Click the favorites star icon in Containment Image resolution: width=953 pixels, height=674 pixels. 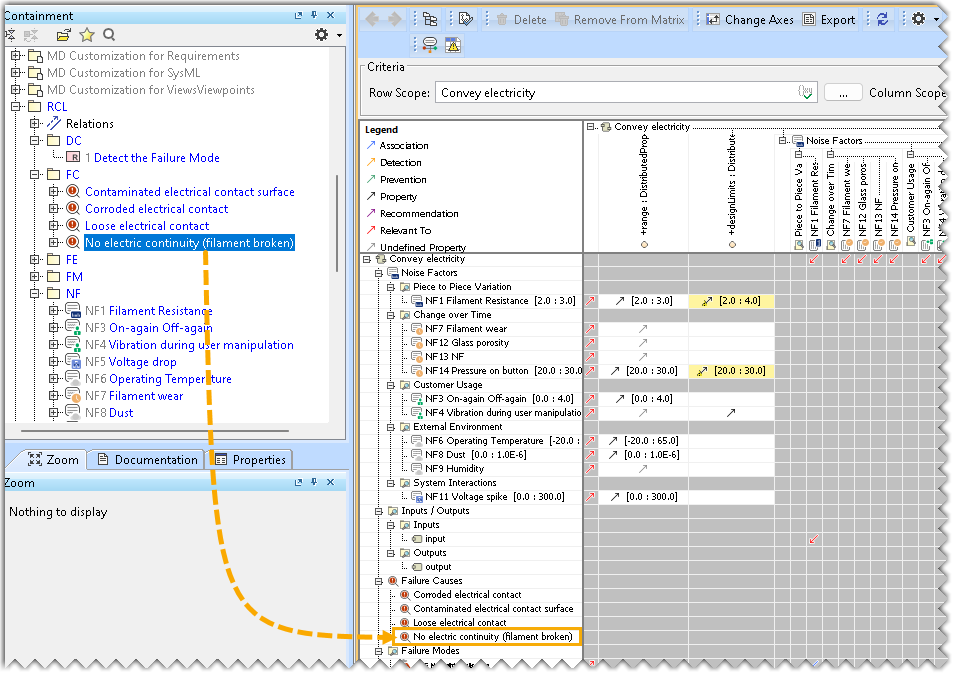pos(88,35)
